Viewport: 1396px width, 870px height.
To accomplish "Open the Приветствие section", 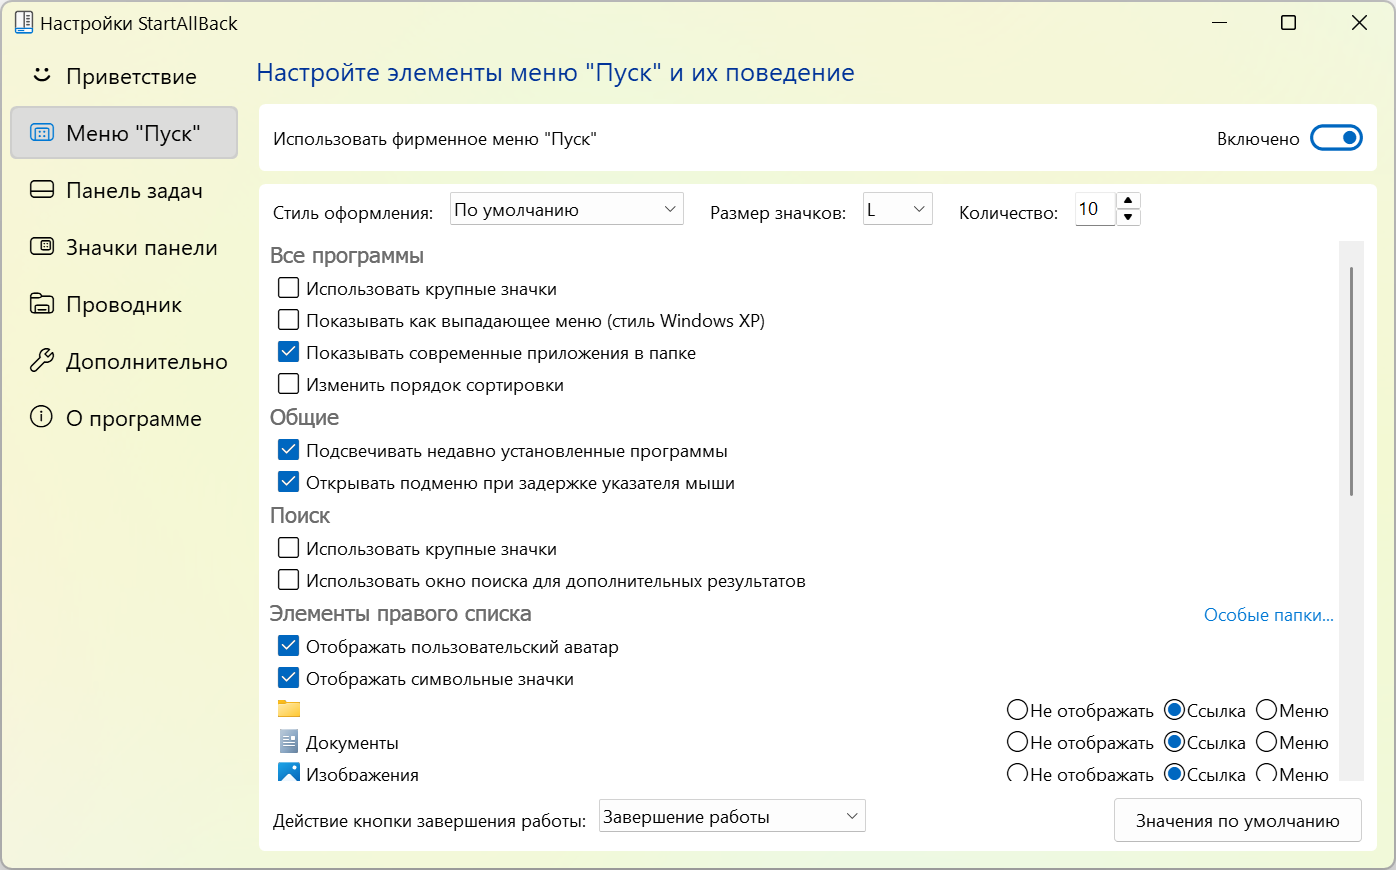I will 124,76.
